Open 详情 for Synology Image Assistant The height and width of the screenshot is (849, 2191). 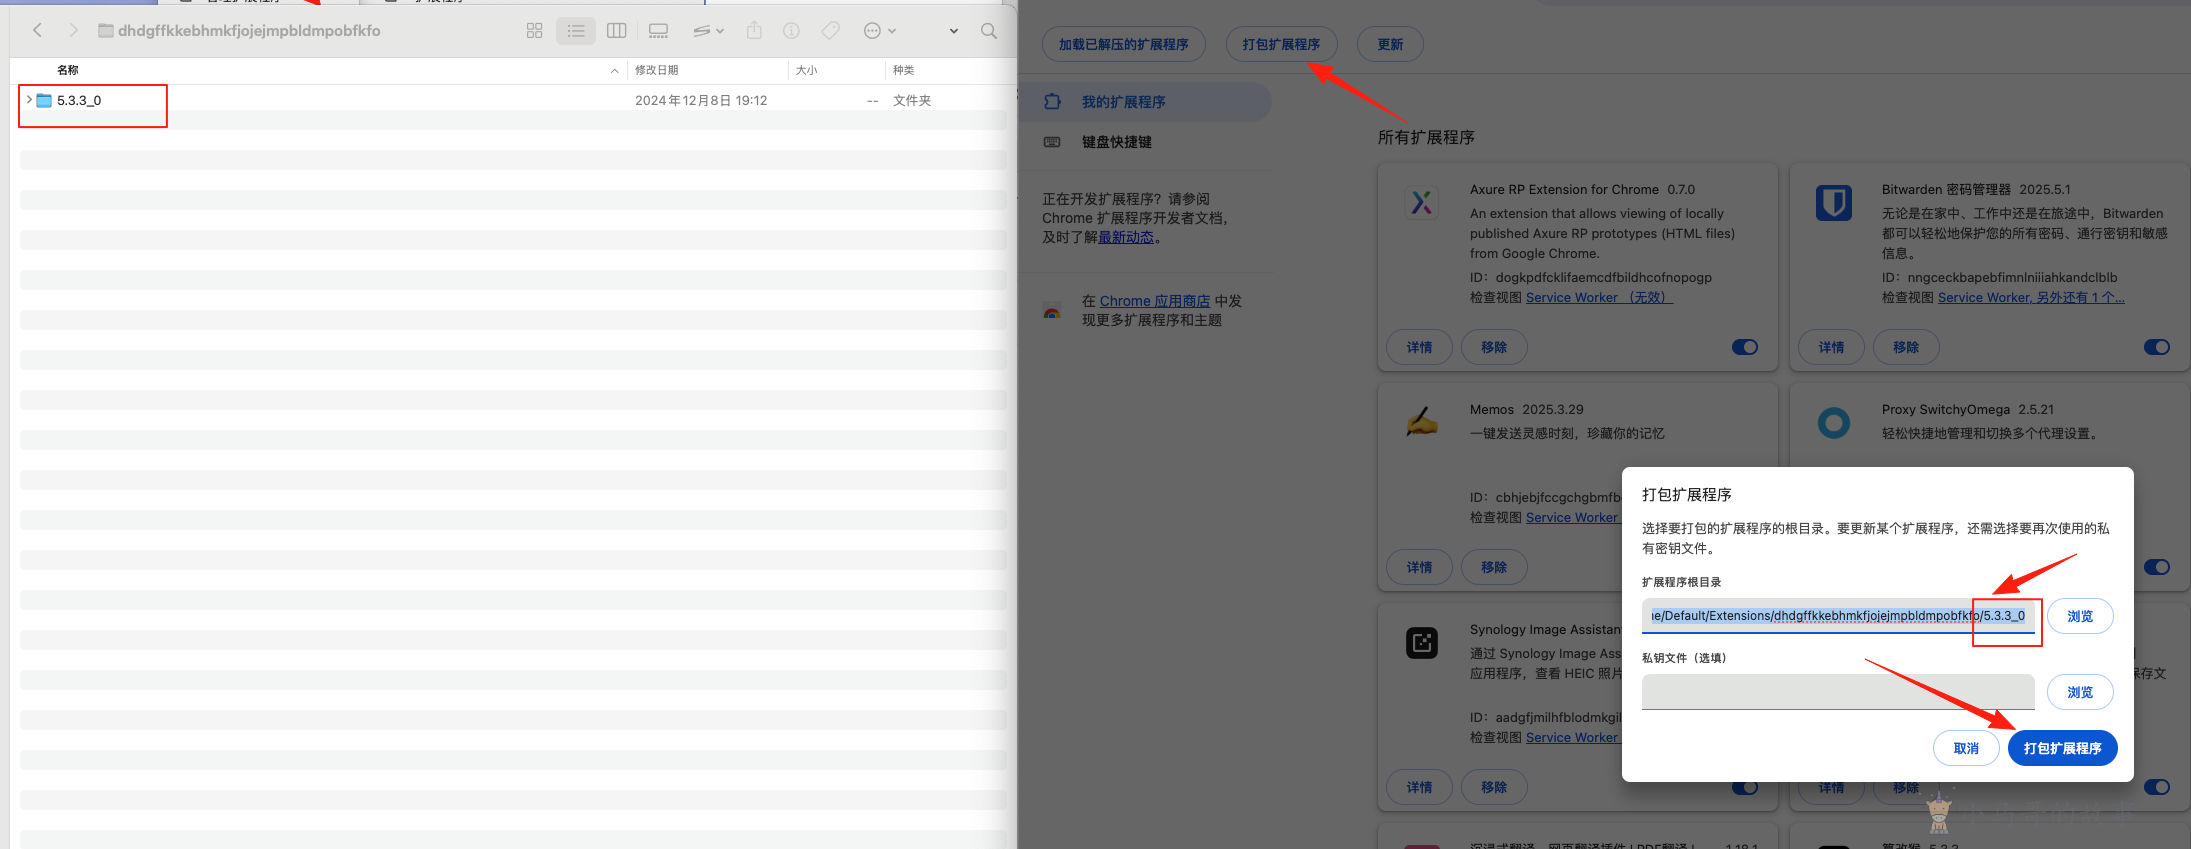click(1419, 787)
